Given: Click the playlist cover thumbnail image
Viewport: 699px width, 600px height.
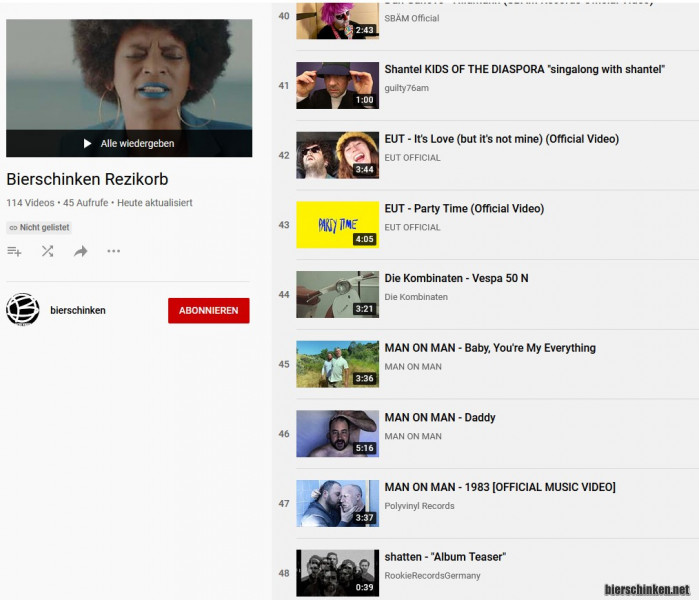Looking at the screenshot, I should point(129,88).
